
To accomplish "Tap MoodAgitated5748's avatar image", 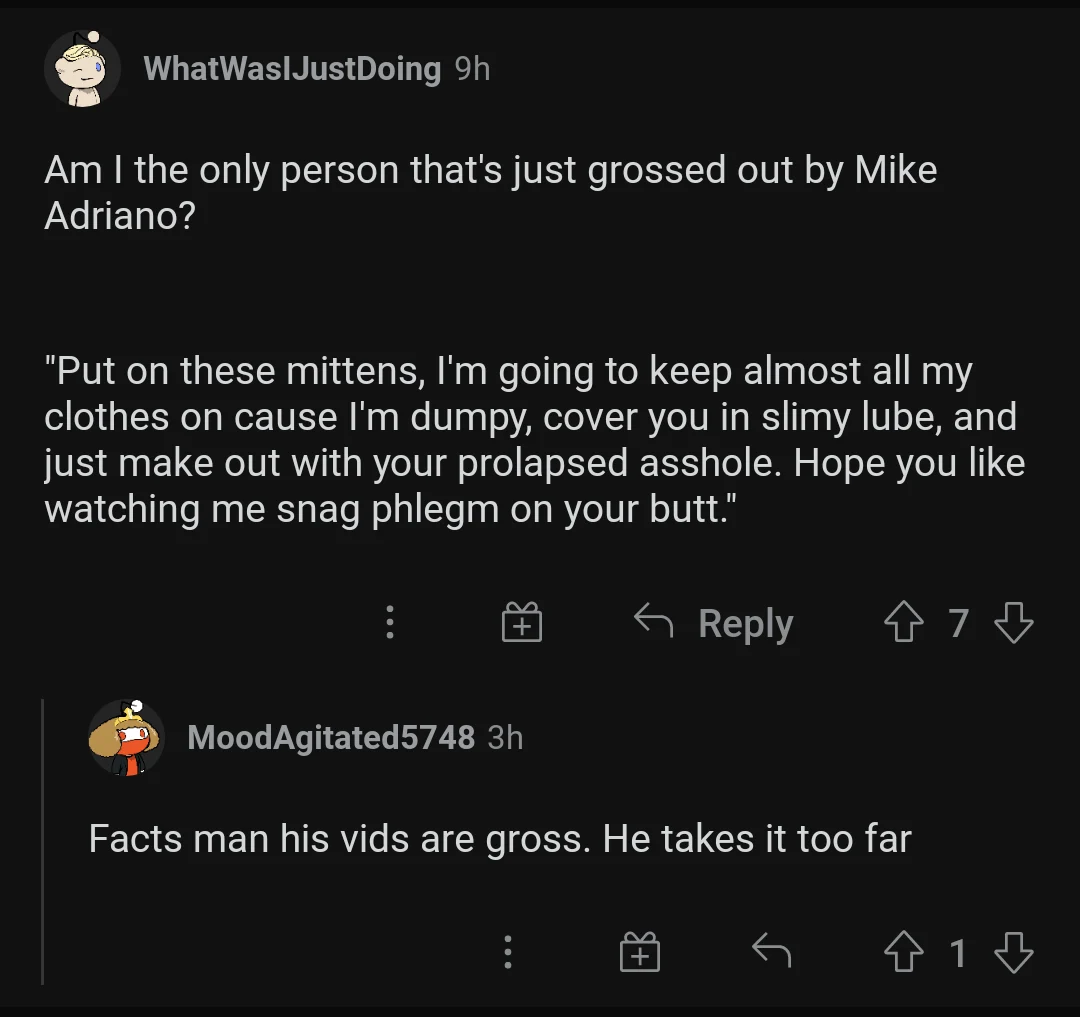I will click(127, 738).
